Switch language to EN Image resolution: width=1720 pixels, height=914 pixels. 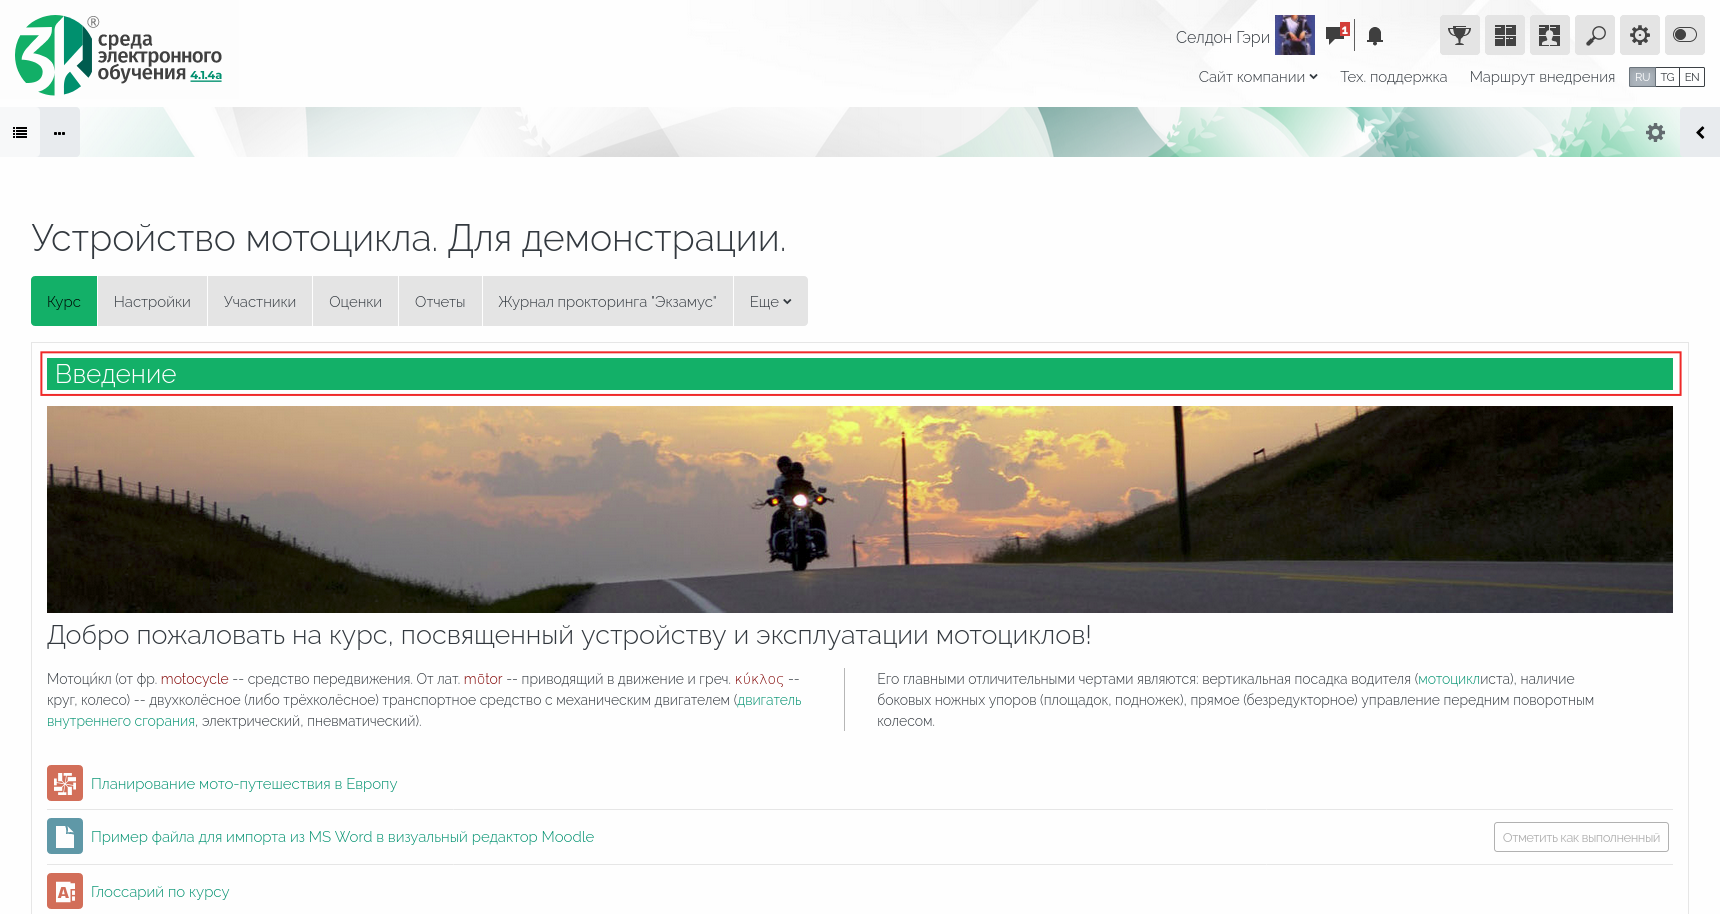pos(1692,77)
